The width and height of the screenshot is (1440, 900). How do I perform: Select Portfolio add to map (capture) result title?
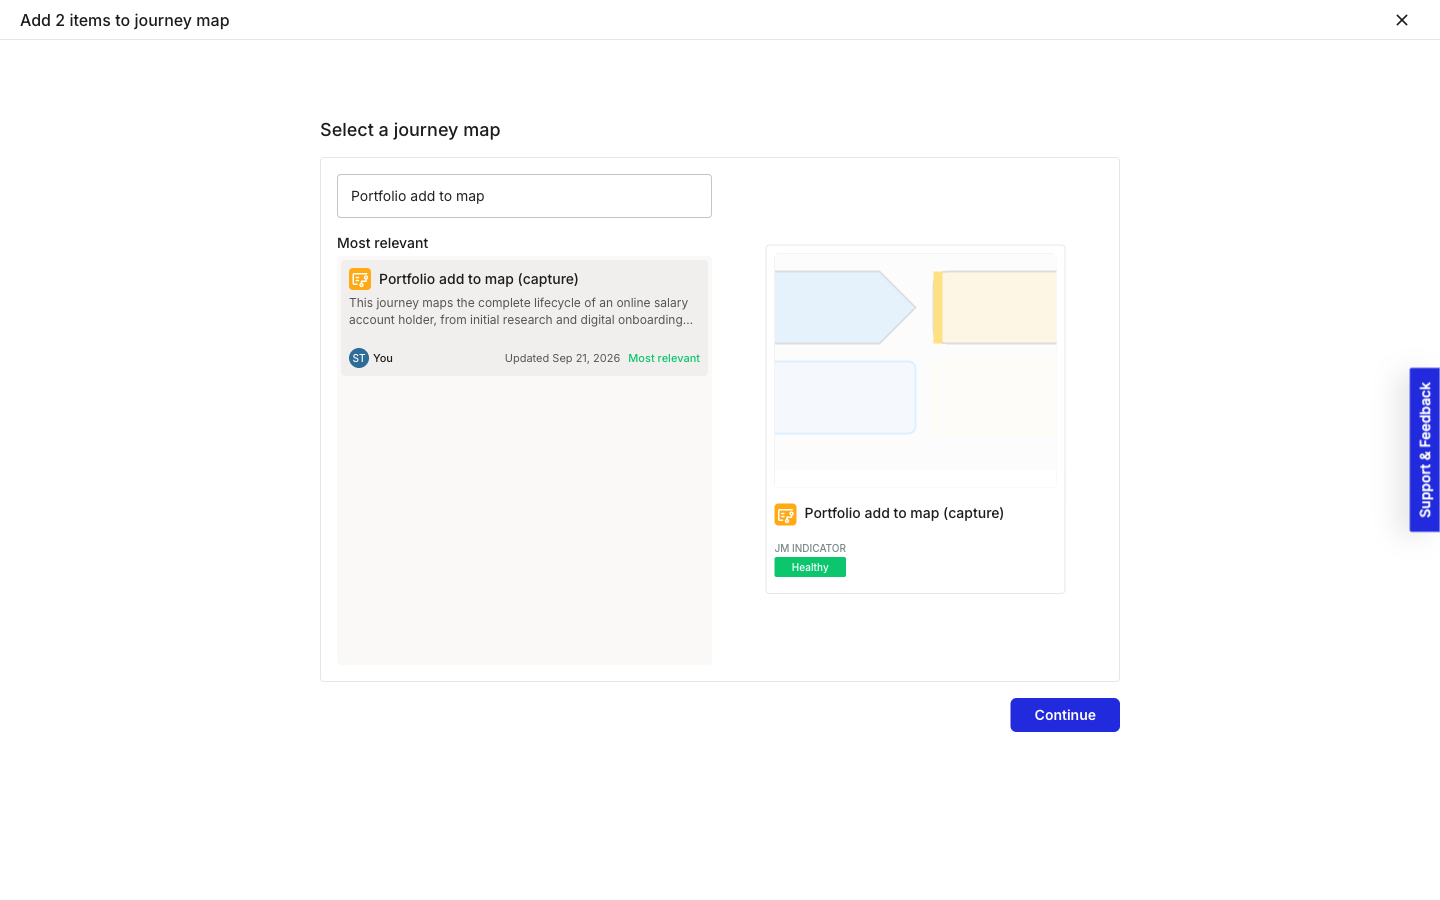point(478,279)
